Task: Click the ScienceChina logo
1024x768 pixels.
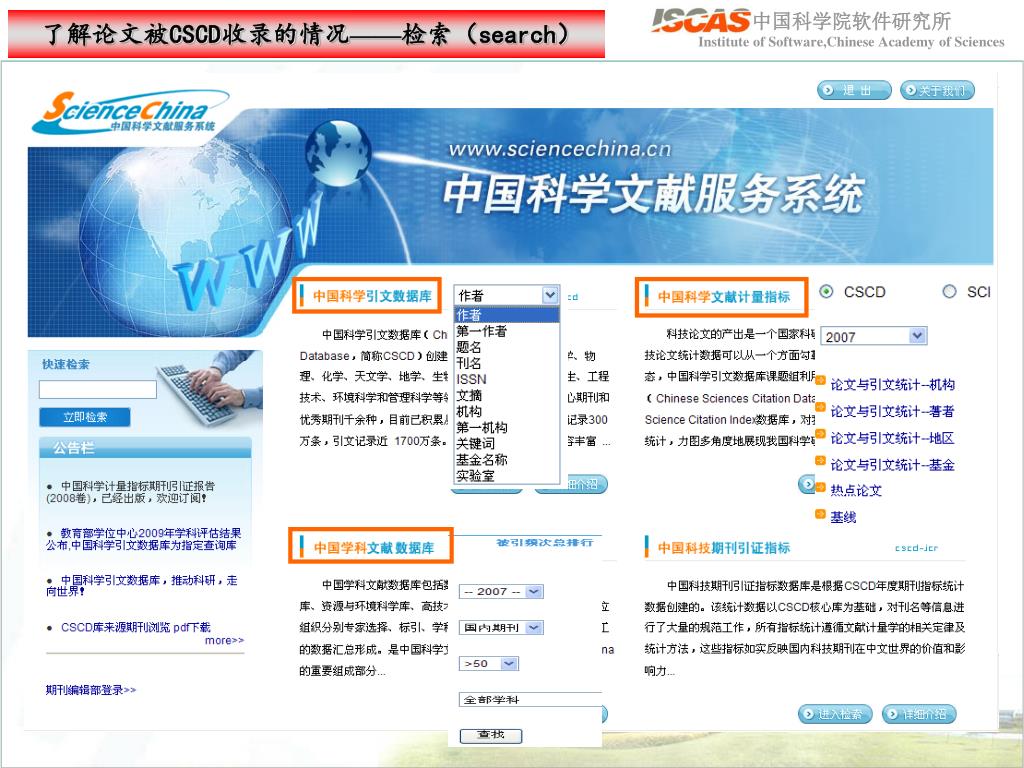Action: [129, 112]
